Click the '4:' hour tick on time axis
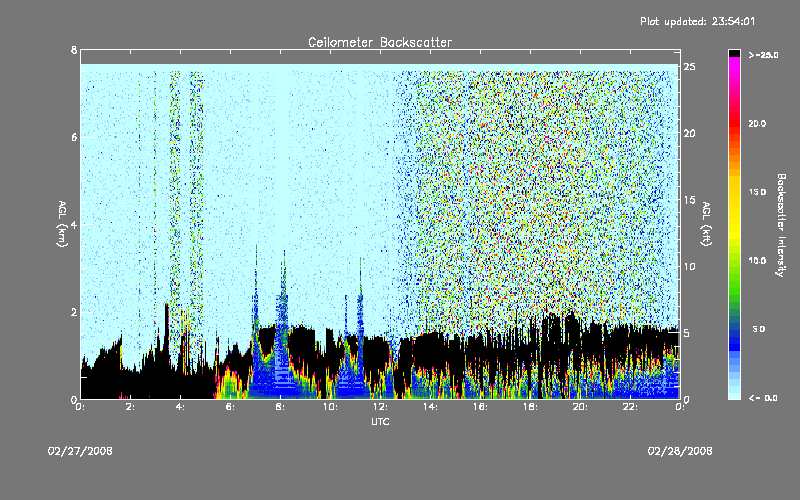800x500 pixels. coord(180,407)
